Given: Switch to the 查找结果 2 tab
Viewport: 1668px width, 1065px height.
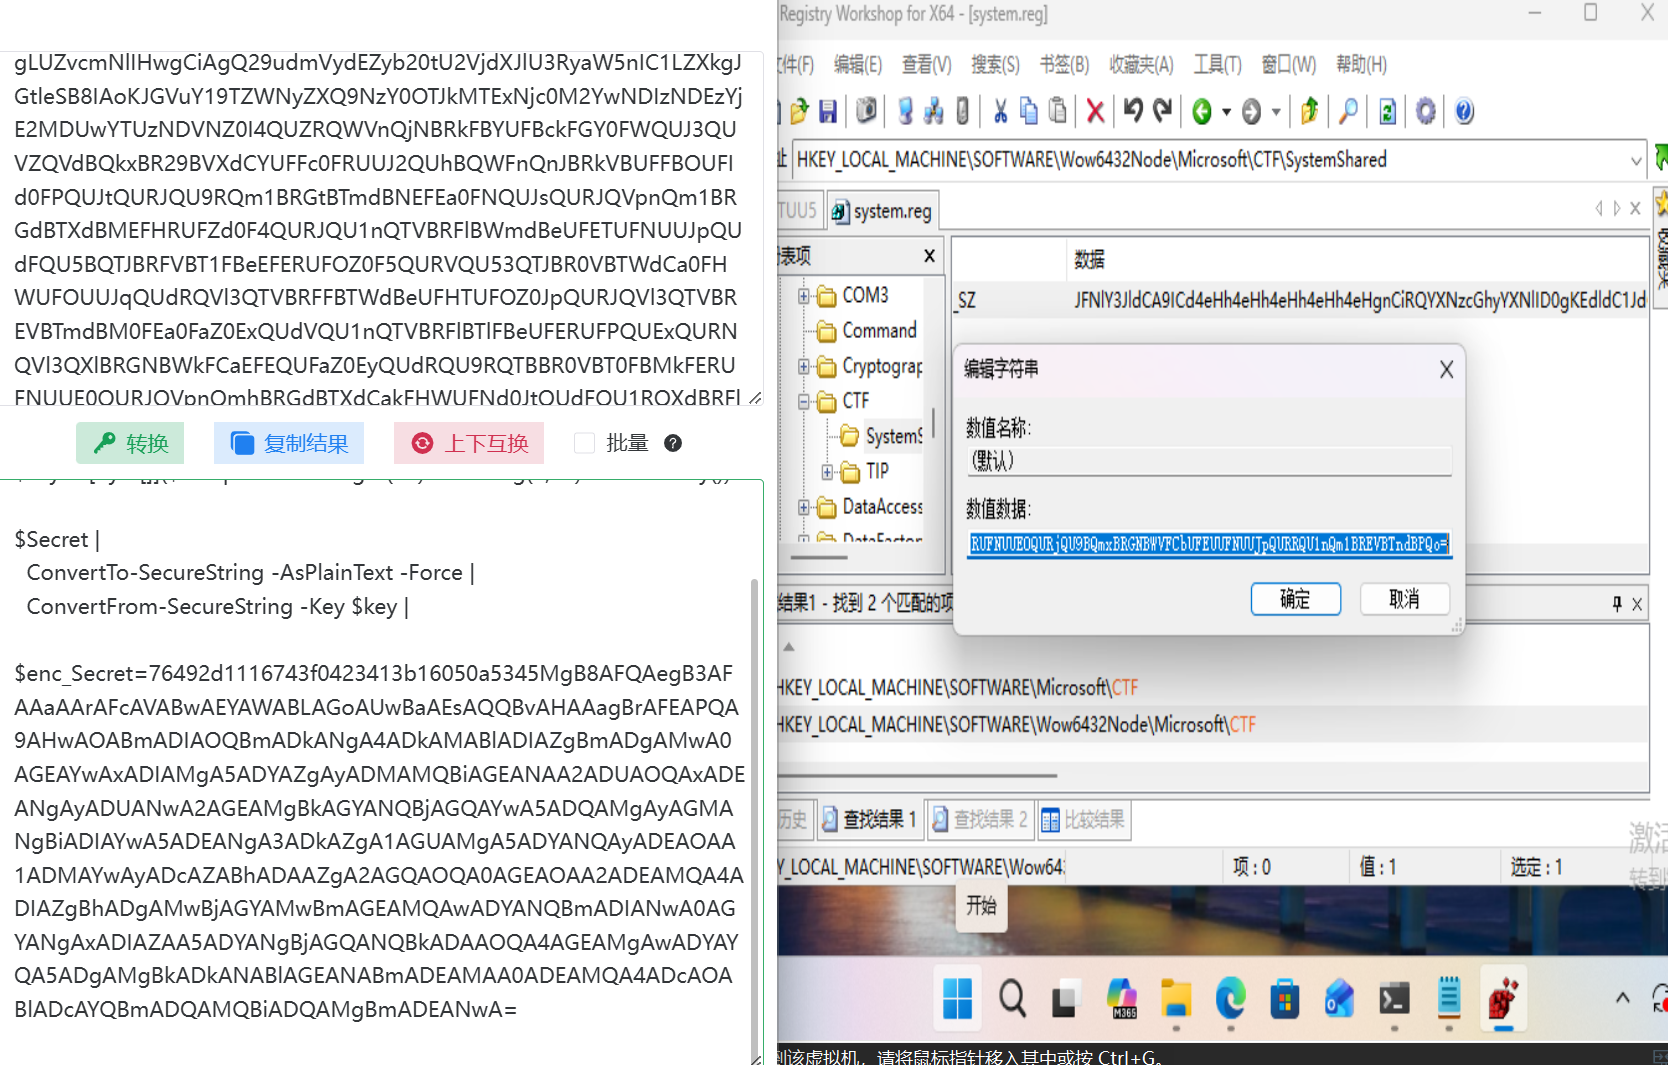Looking at the screenshot, I should [x=980, y=820].
